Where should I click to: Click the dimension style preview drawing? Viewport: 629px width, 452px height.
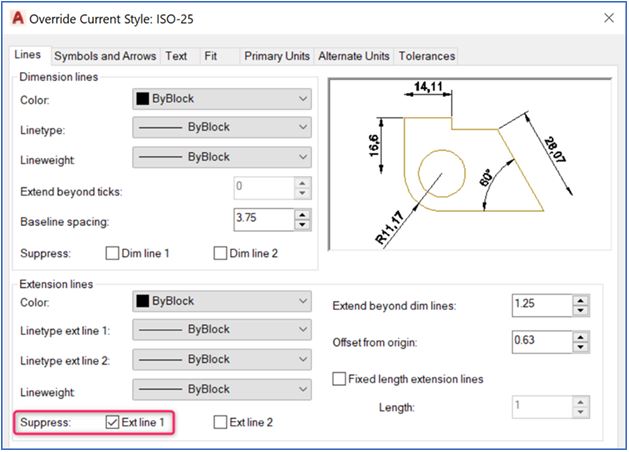click(470, 164)
